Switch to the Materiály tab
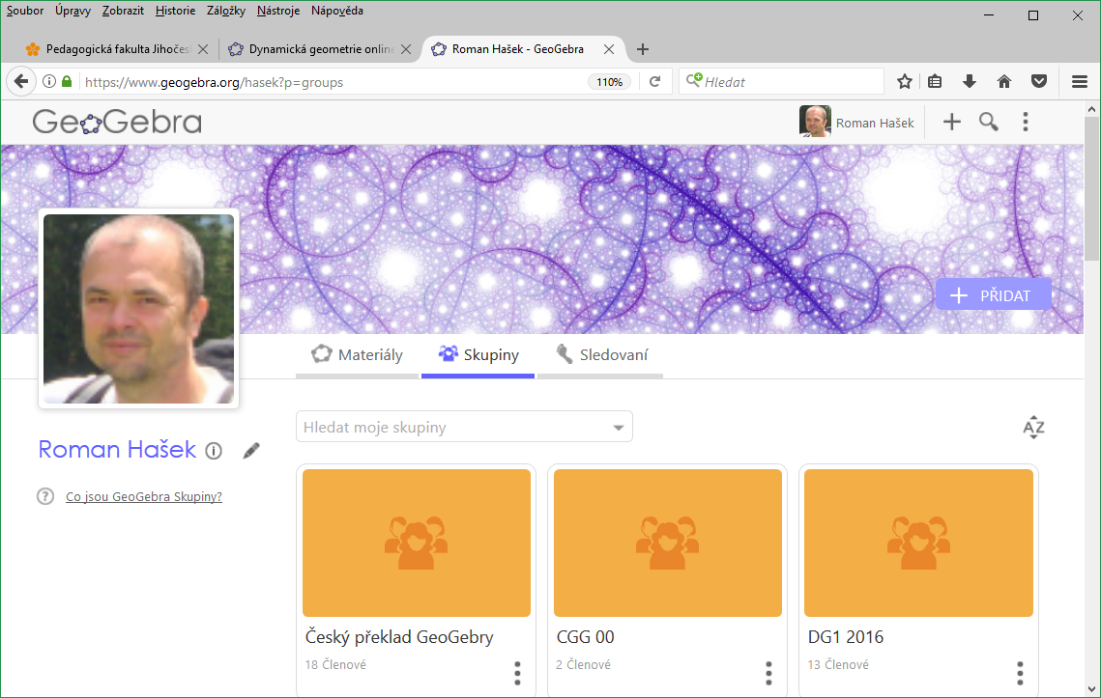Image resolution: width=1101 pixels, height=698 pixels. click(x=357, y=355)
